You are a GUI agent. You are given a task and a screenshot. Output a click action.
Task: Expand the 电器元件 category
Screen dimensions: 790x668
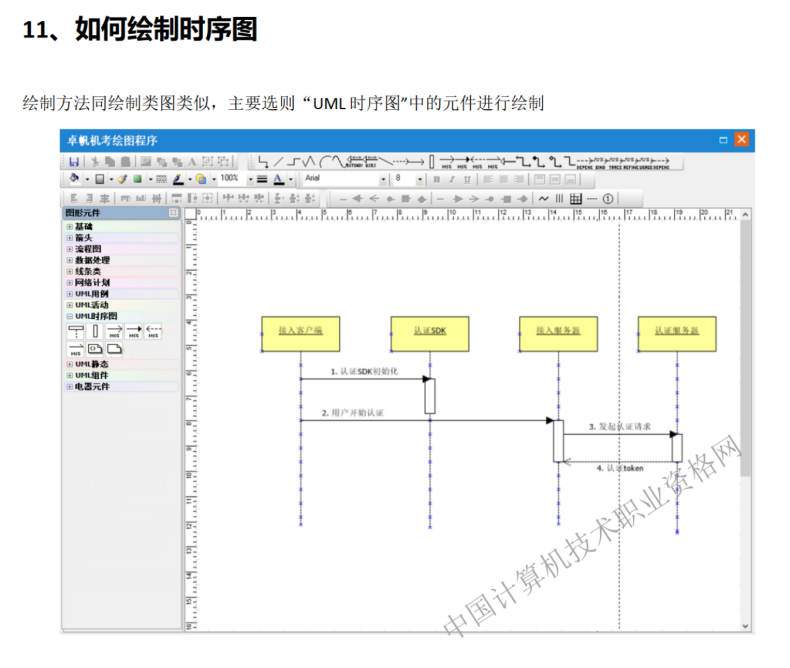[70, 386]
